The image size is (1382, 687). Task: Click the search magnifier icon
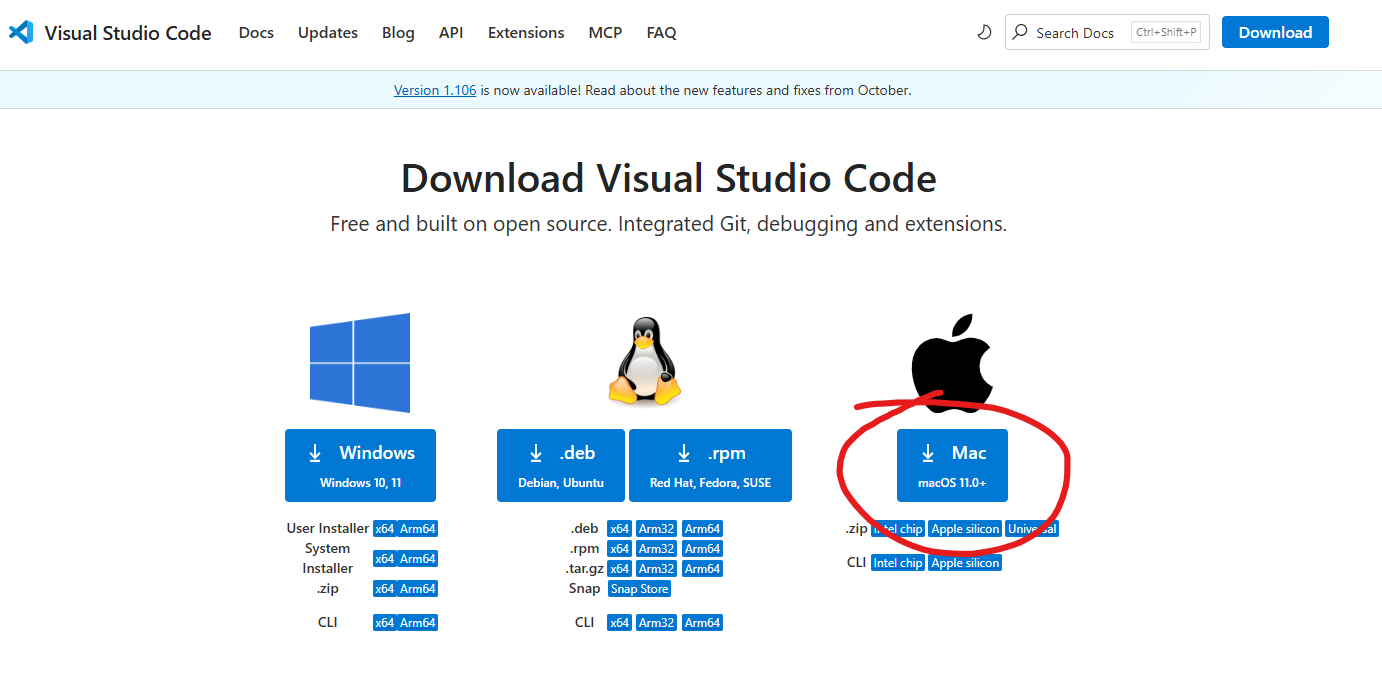tap(1019, 32)
